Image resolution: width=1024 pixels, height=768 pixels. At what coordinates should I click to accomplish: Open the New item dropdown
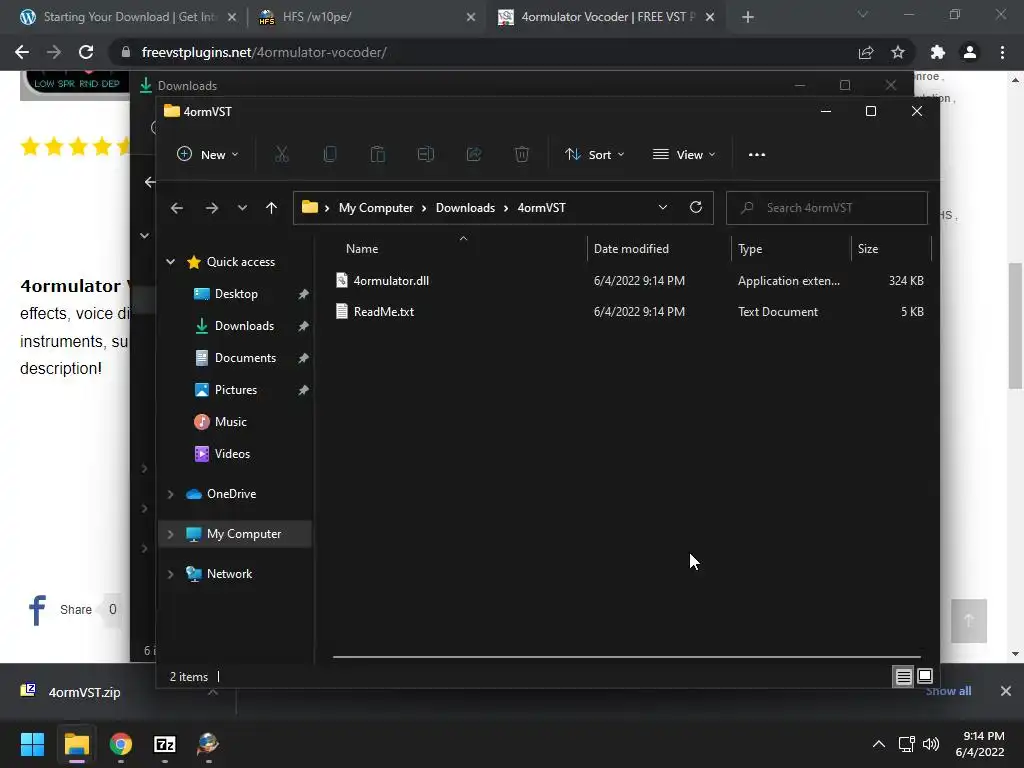tap(208, 155)
